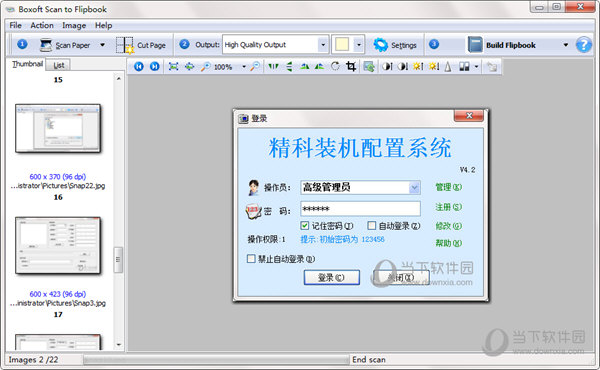This screenshot has width=600, height=370.
Task: Click the greyed-out icon at toolbar end
Action: (492, 67)
